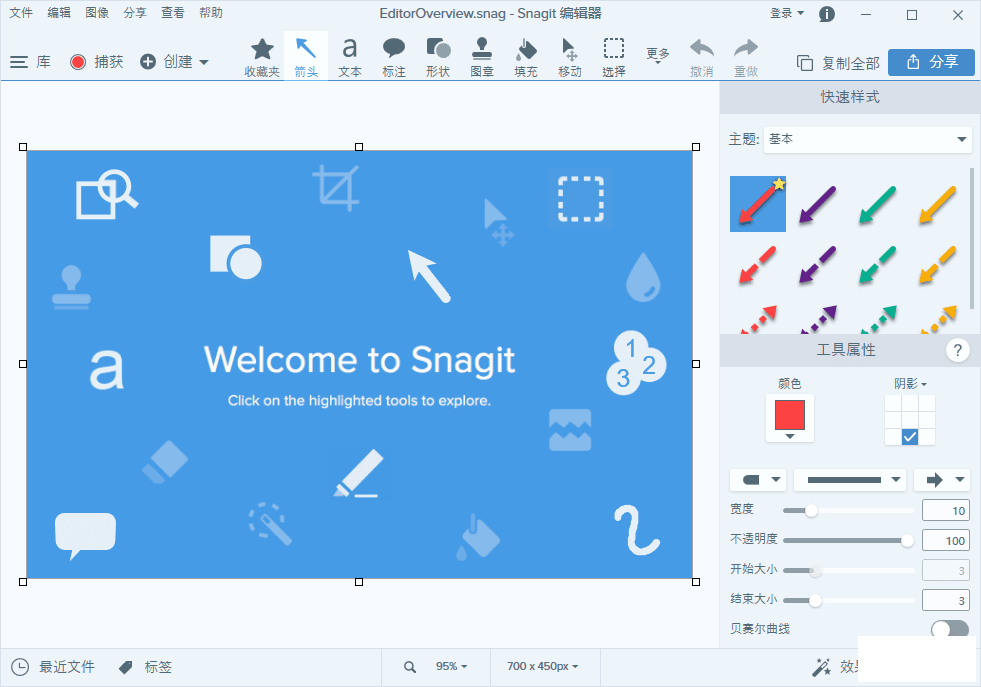Click the Opacity (不透明度) slider
Image resolution: width=981 pixels, height=687 pixels.
point(848,541)
